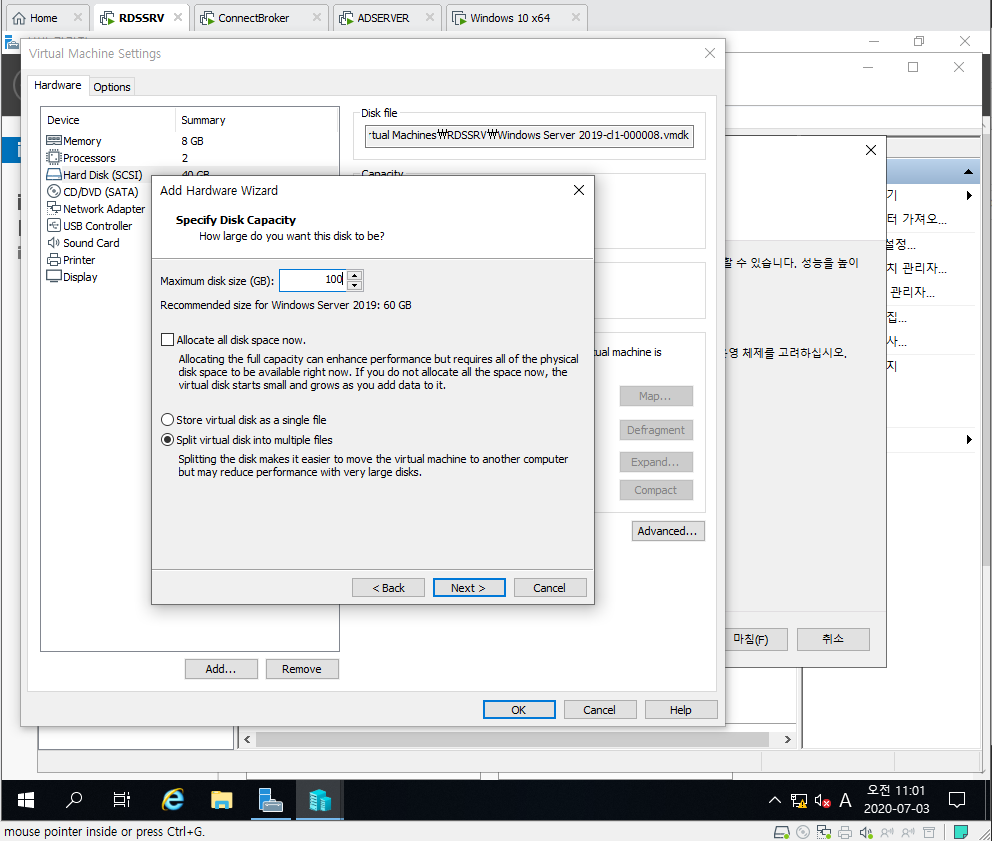Image resolution: width=992 pixels, height=841 pixels.
Task: Click the IME language indicator A
Action: pyautogui.click(x=845, y=801)
